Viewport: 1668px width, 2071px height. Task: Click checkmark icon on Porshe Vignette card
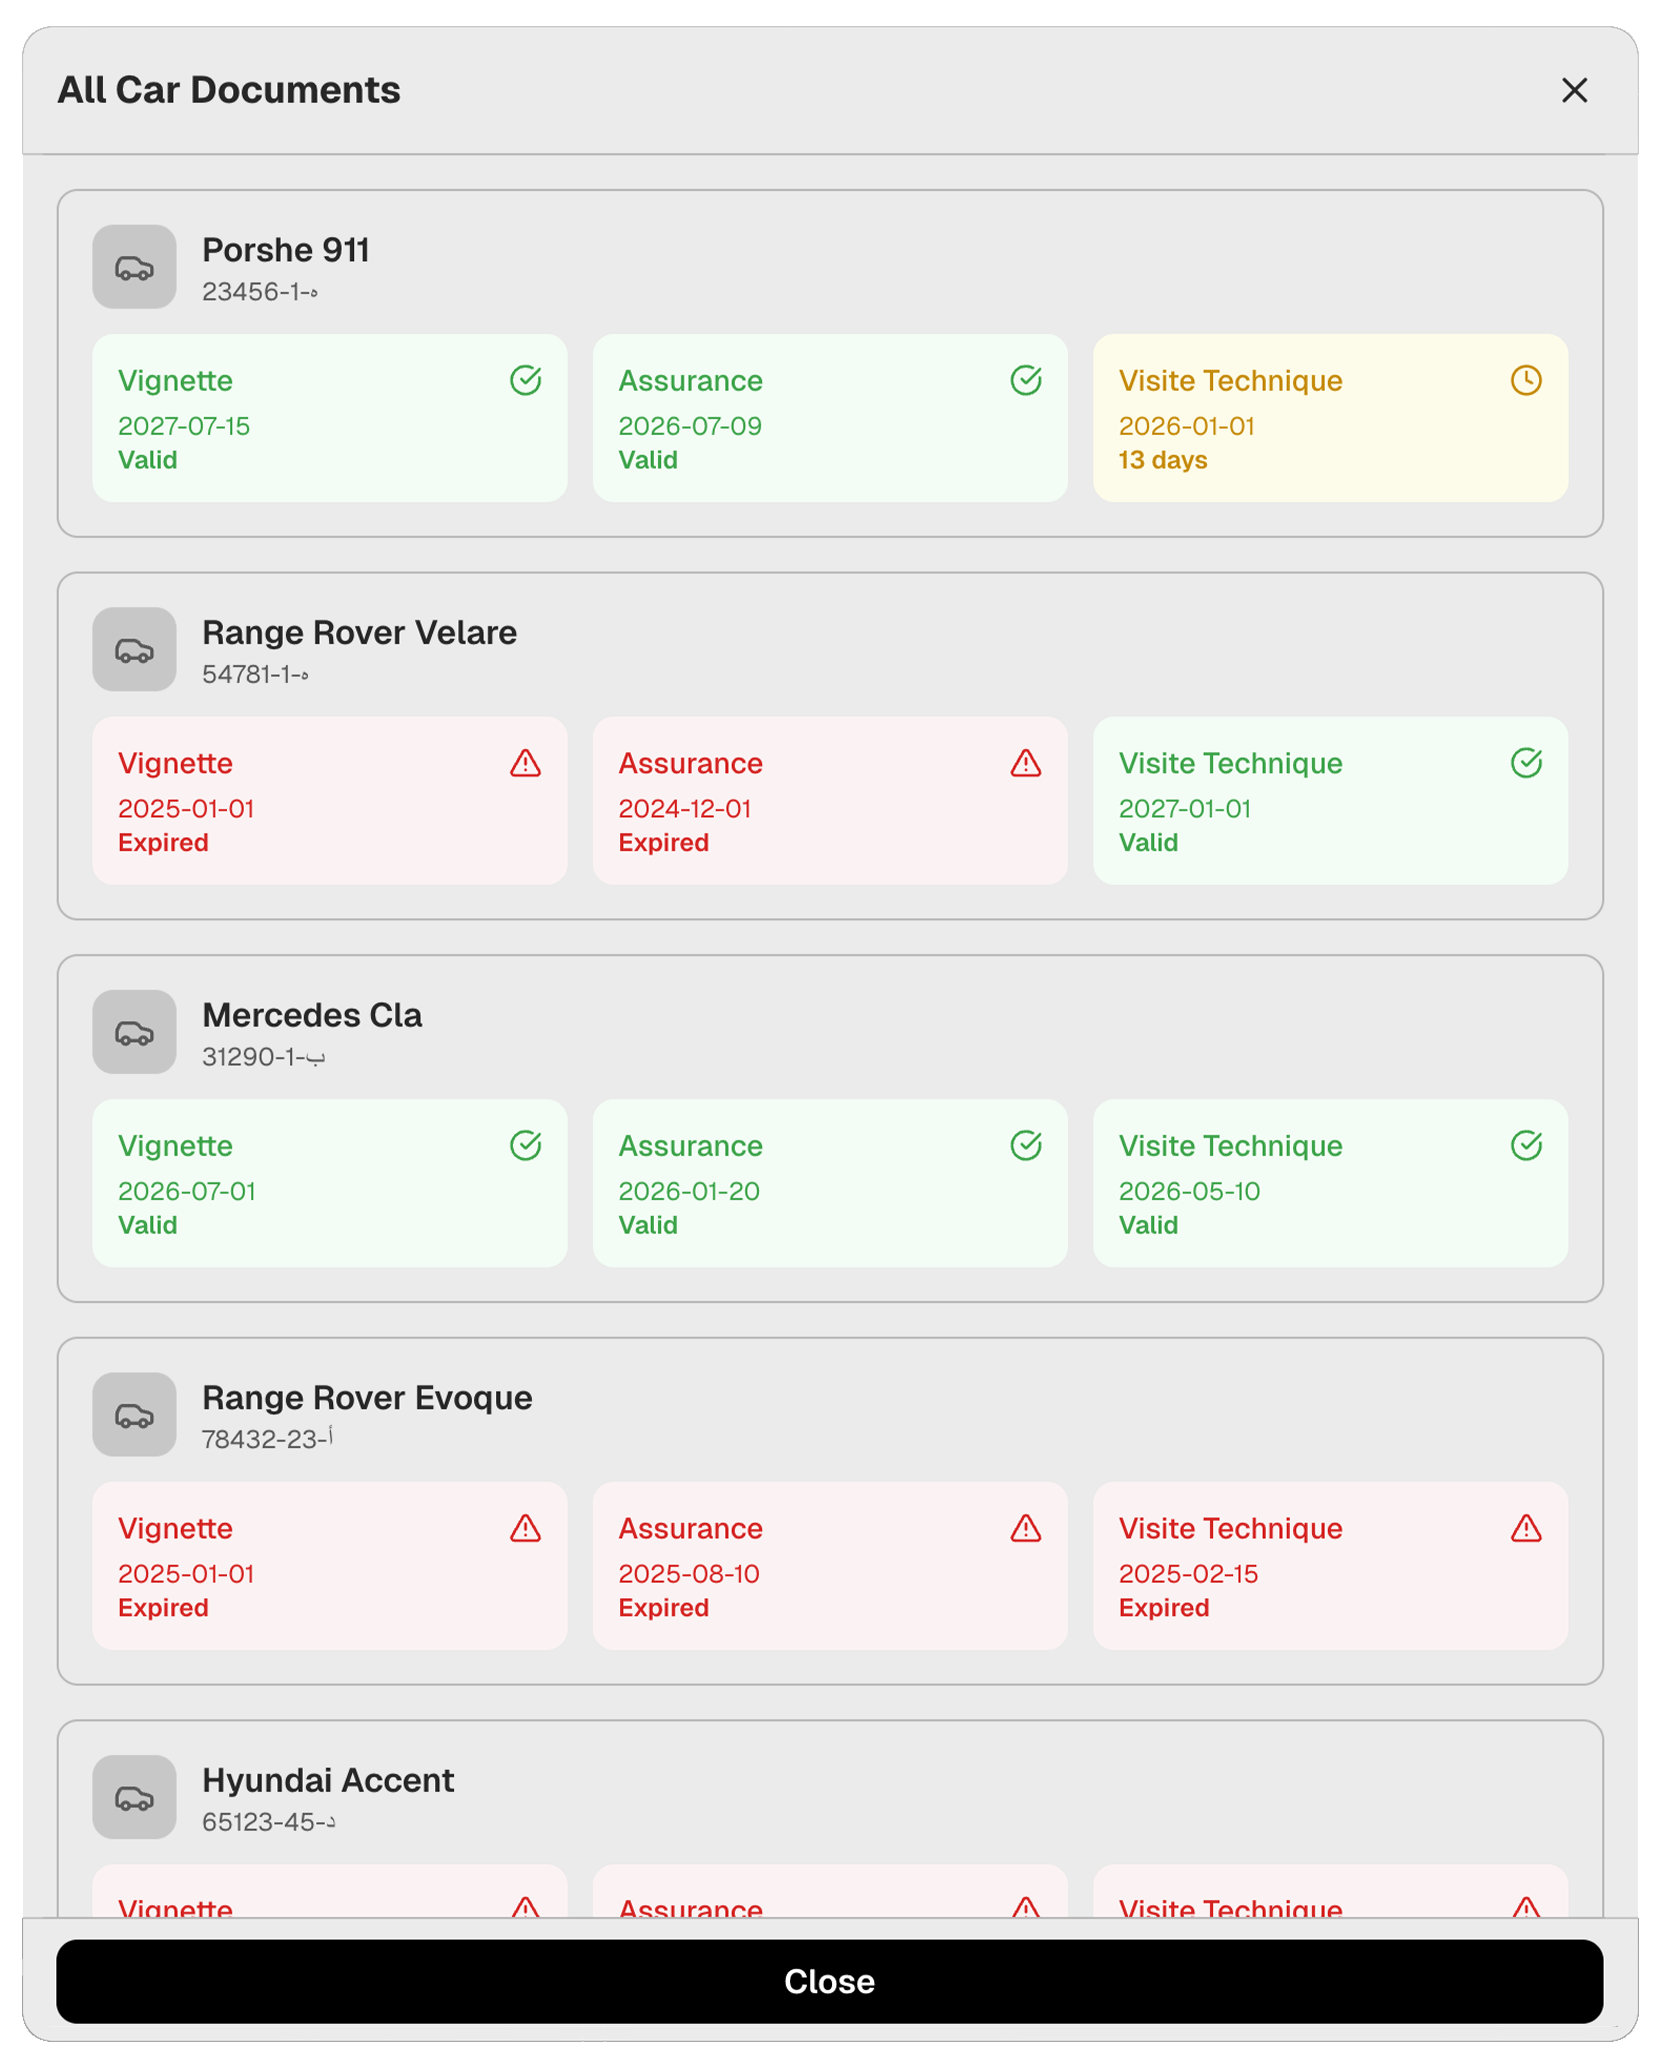click(x=525, y=380)
